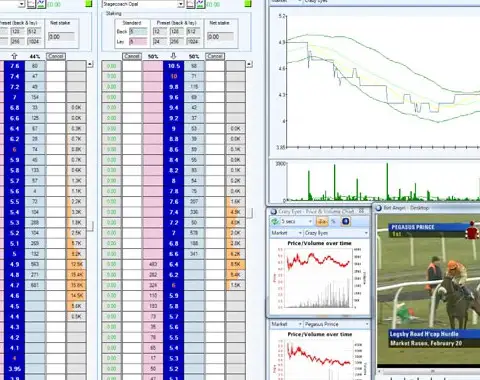Screen dimensions: 480x380
Task: Click the Standard Lay stake field
Action: (x=138, y=42)
